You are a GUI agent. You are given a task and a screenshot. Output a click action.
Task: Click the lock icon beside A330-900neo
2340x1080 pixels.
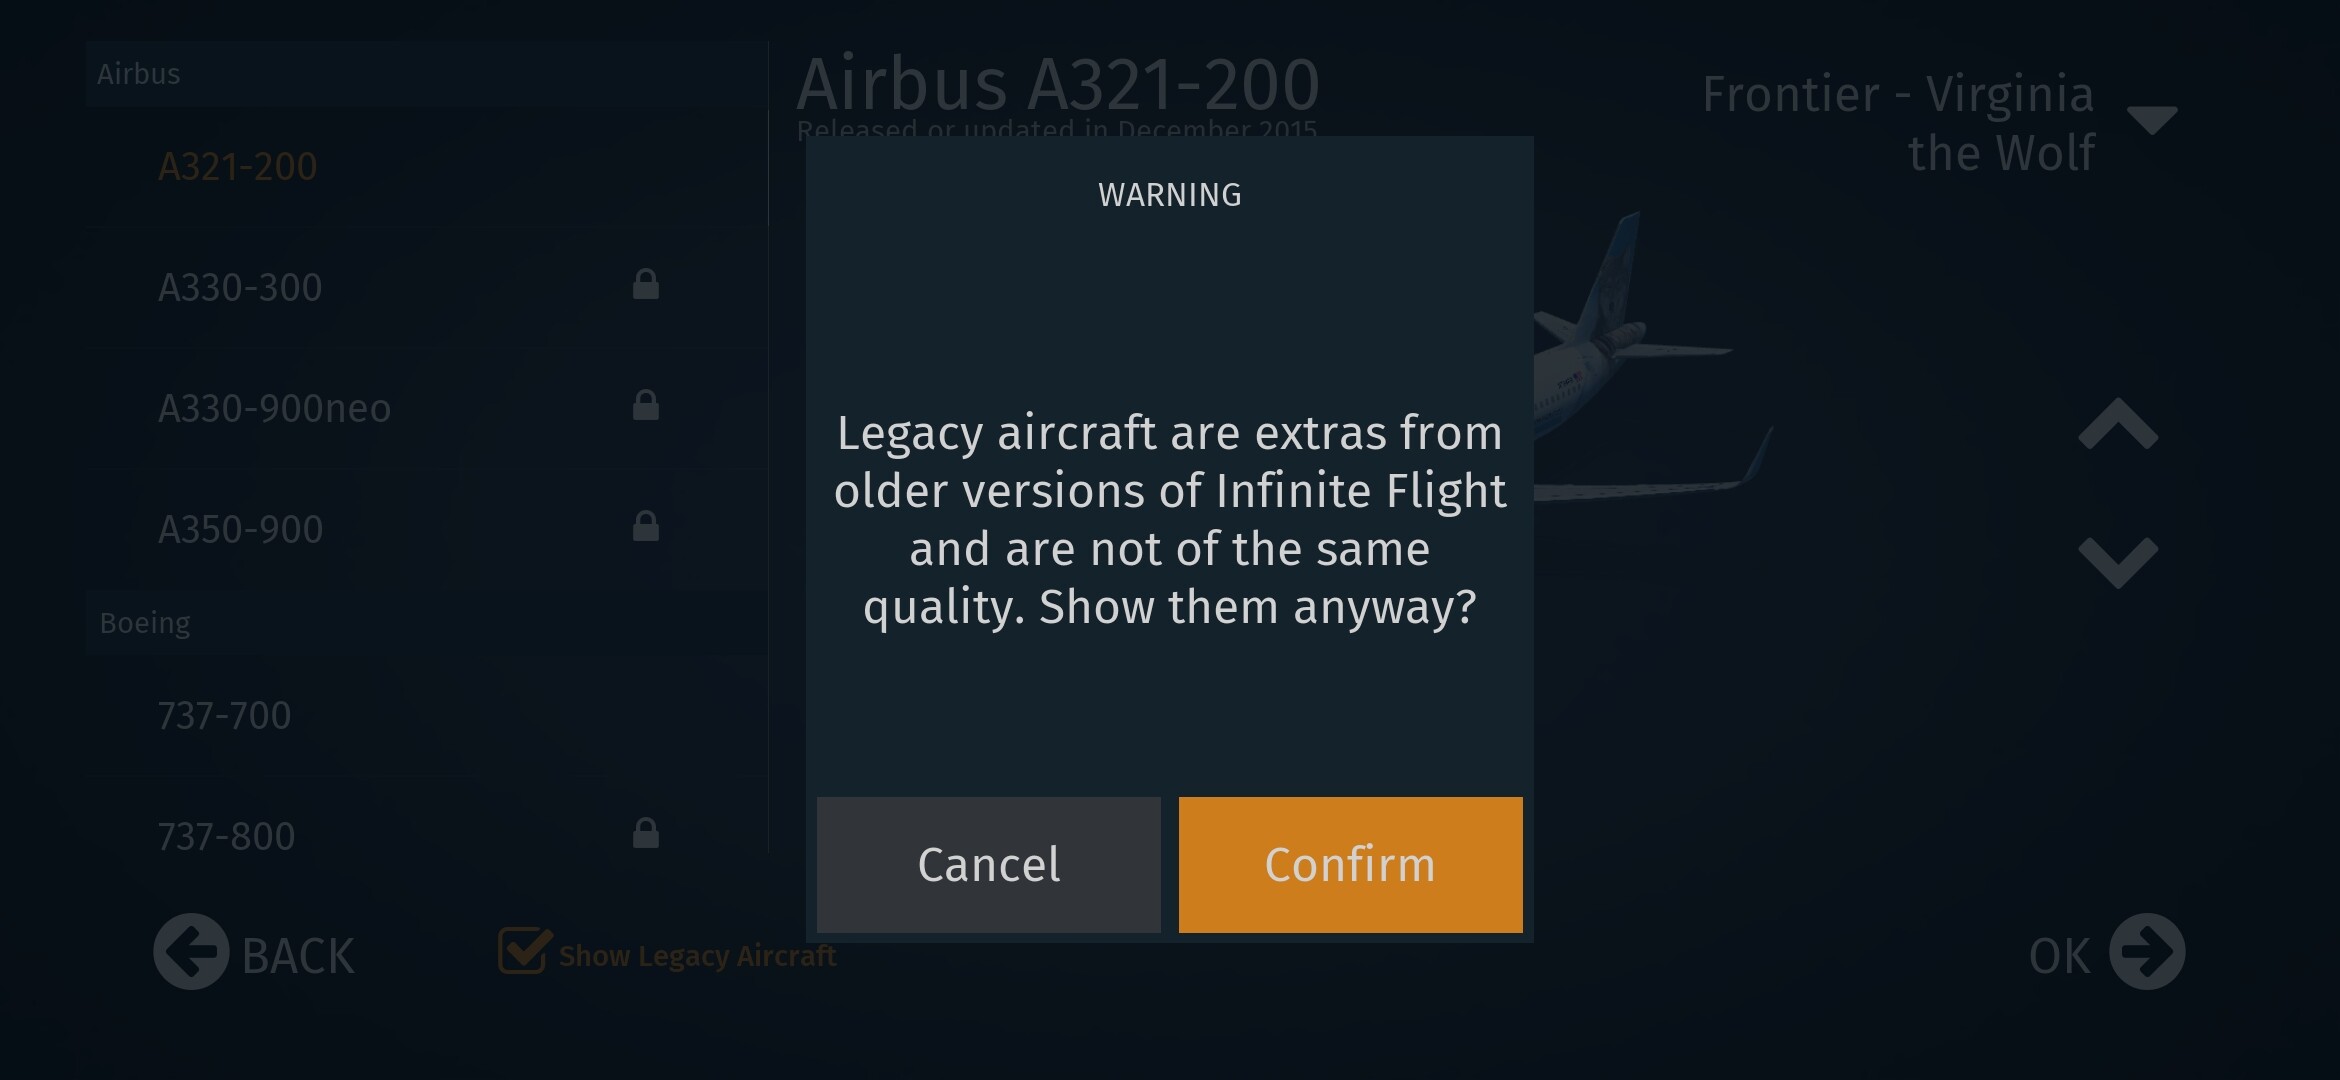(x=646, y=405)
